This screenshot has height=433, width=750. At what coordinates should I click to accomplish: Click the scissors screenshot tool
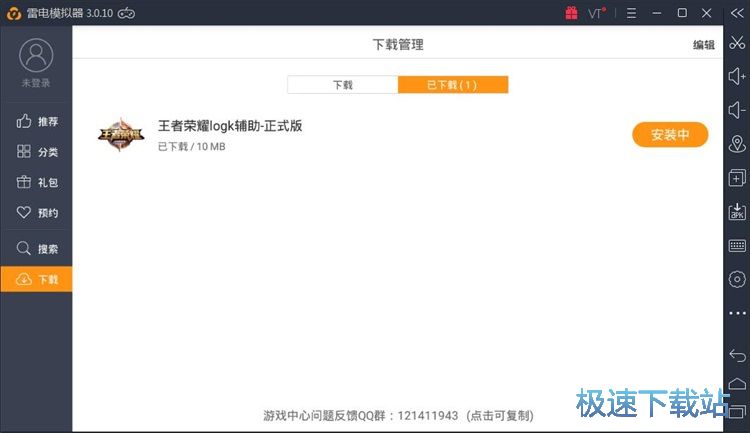click(737, 43)
